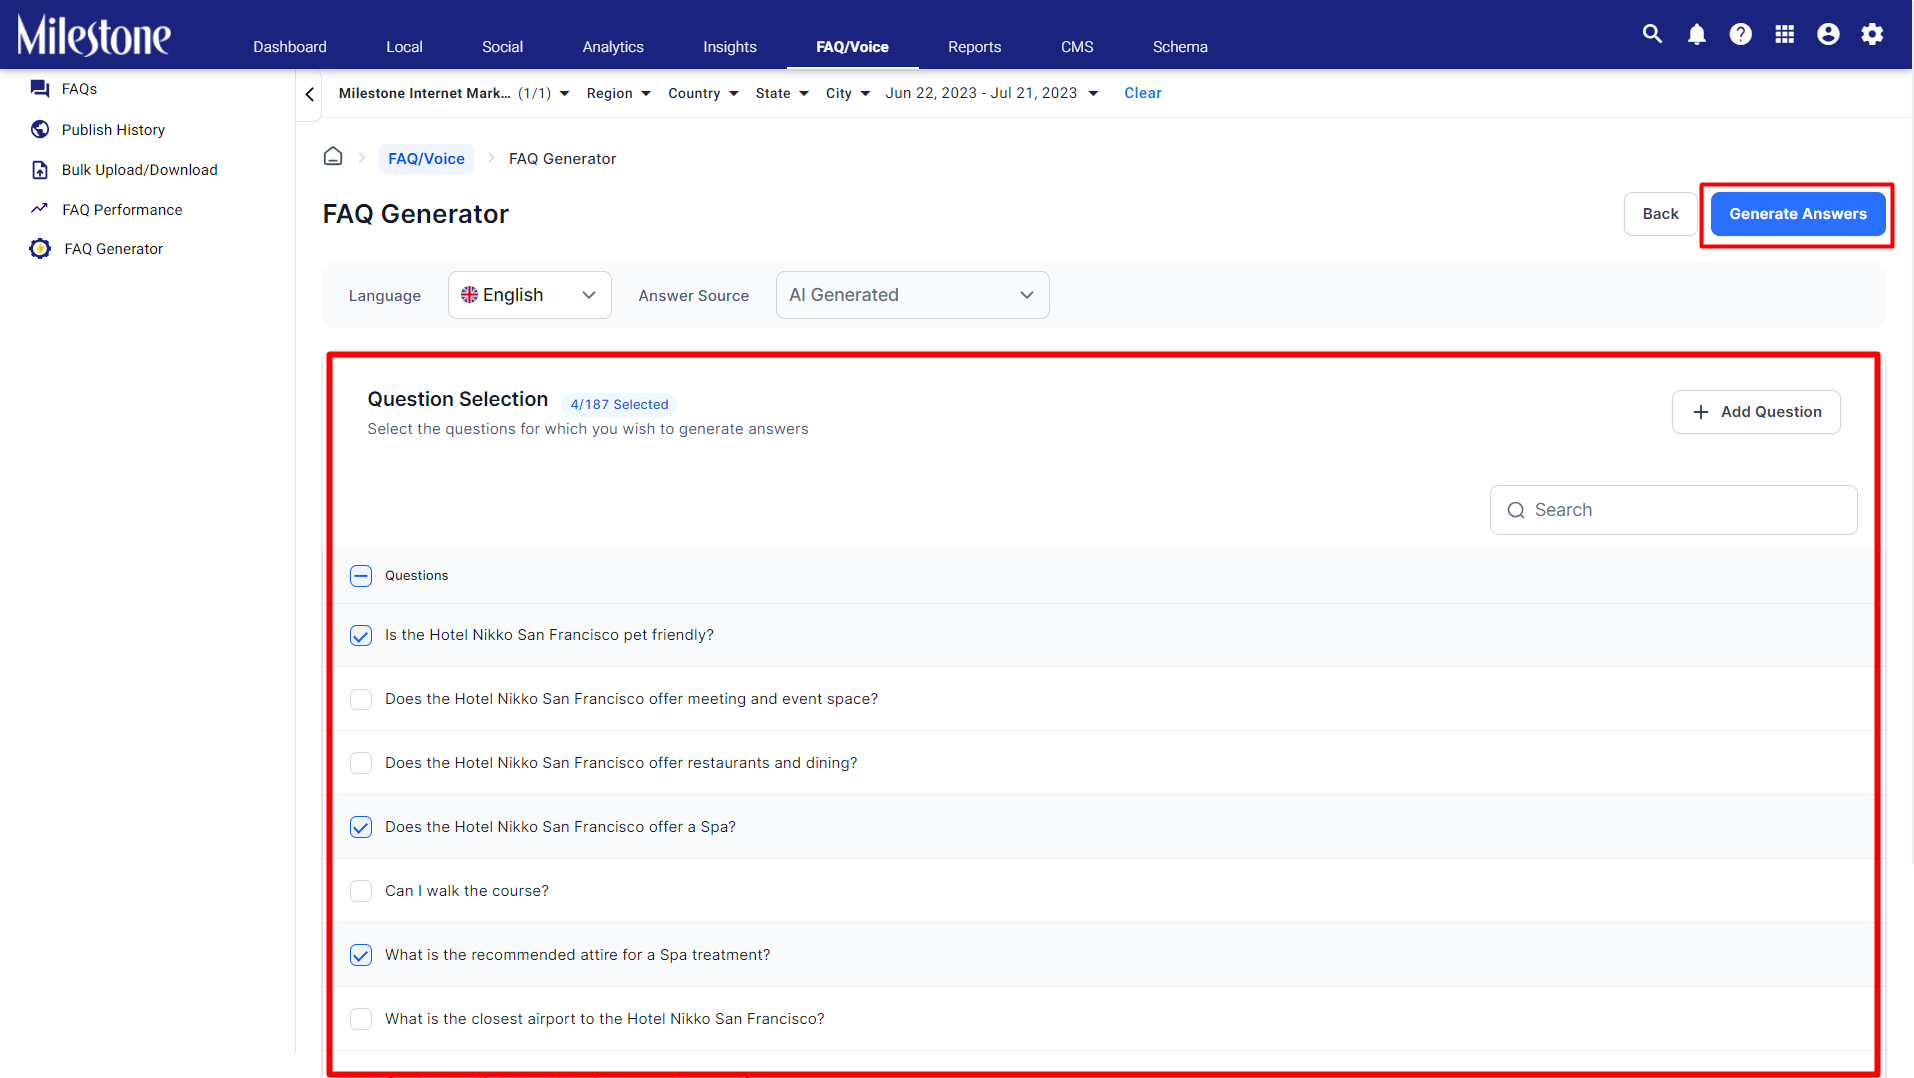Click the FAQs chat icon in sidebar
This screenshot has height=1078, width=1914.
[x=40, y=89]
